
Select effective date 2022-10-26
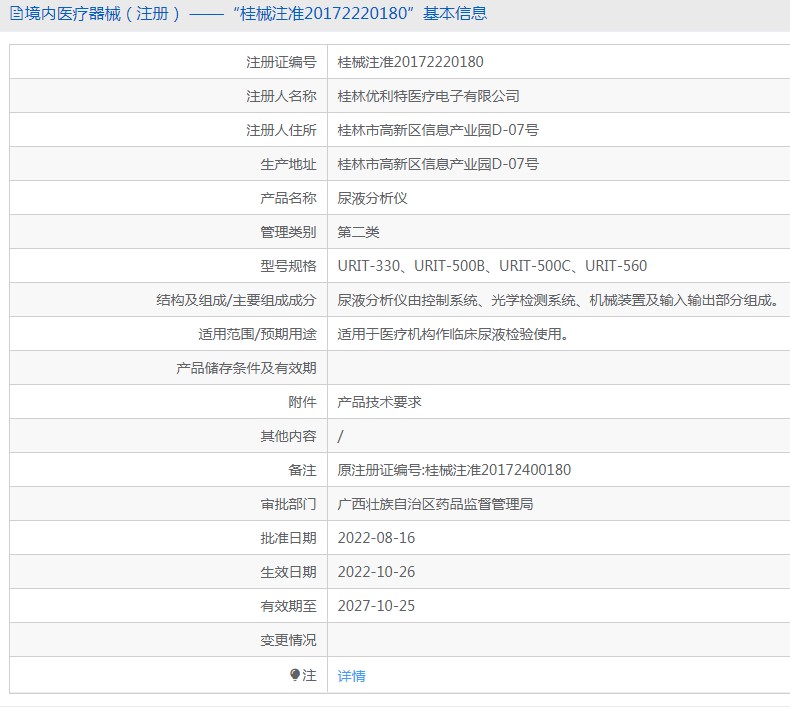point(376,572)
